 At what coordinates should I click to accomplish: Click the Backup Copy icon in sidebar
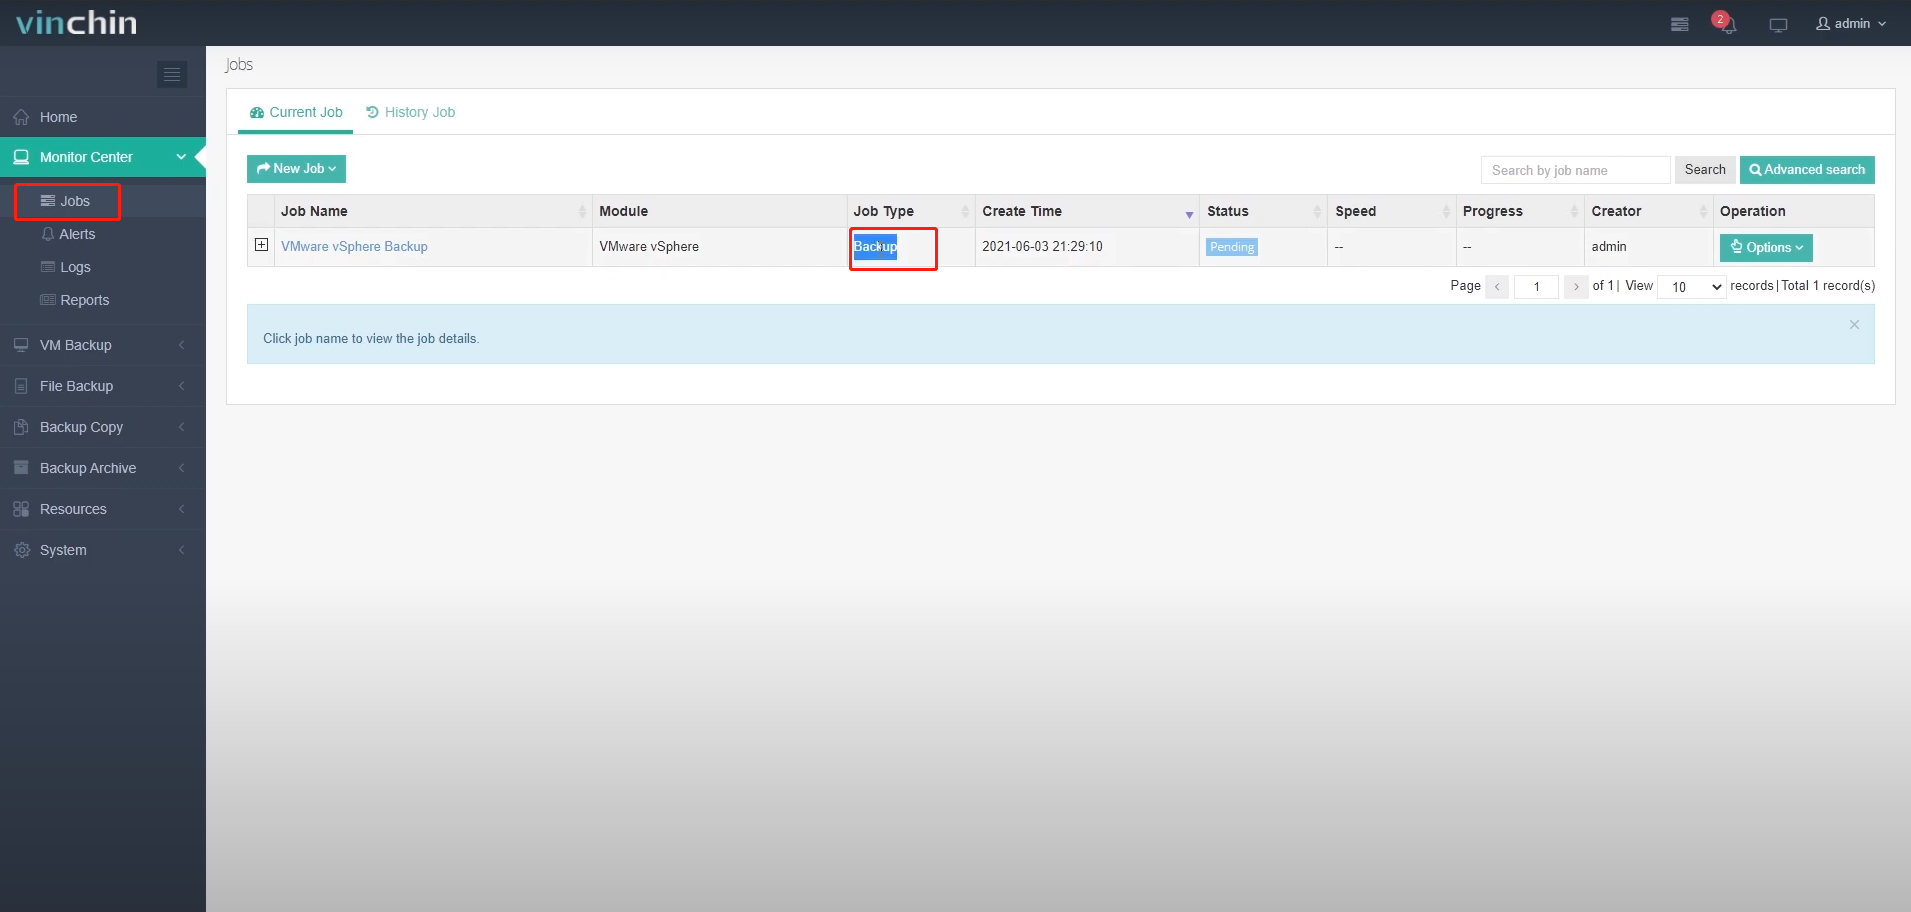[x=21, y=427]
